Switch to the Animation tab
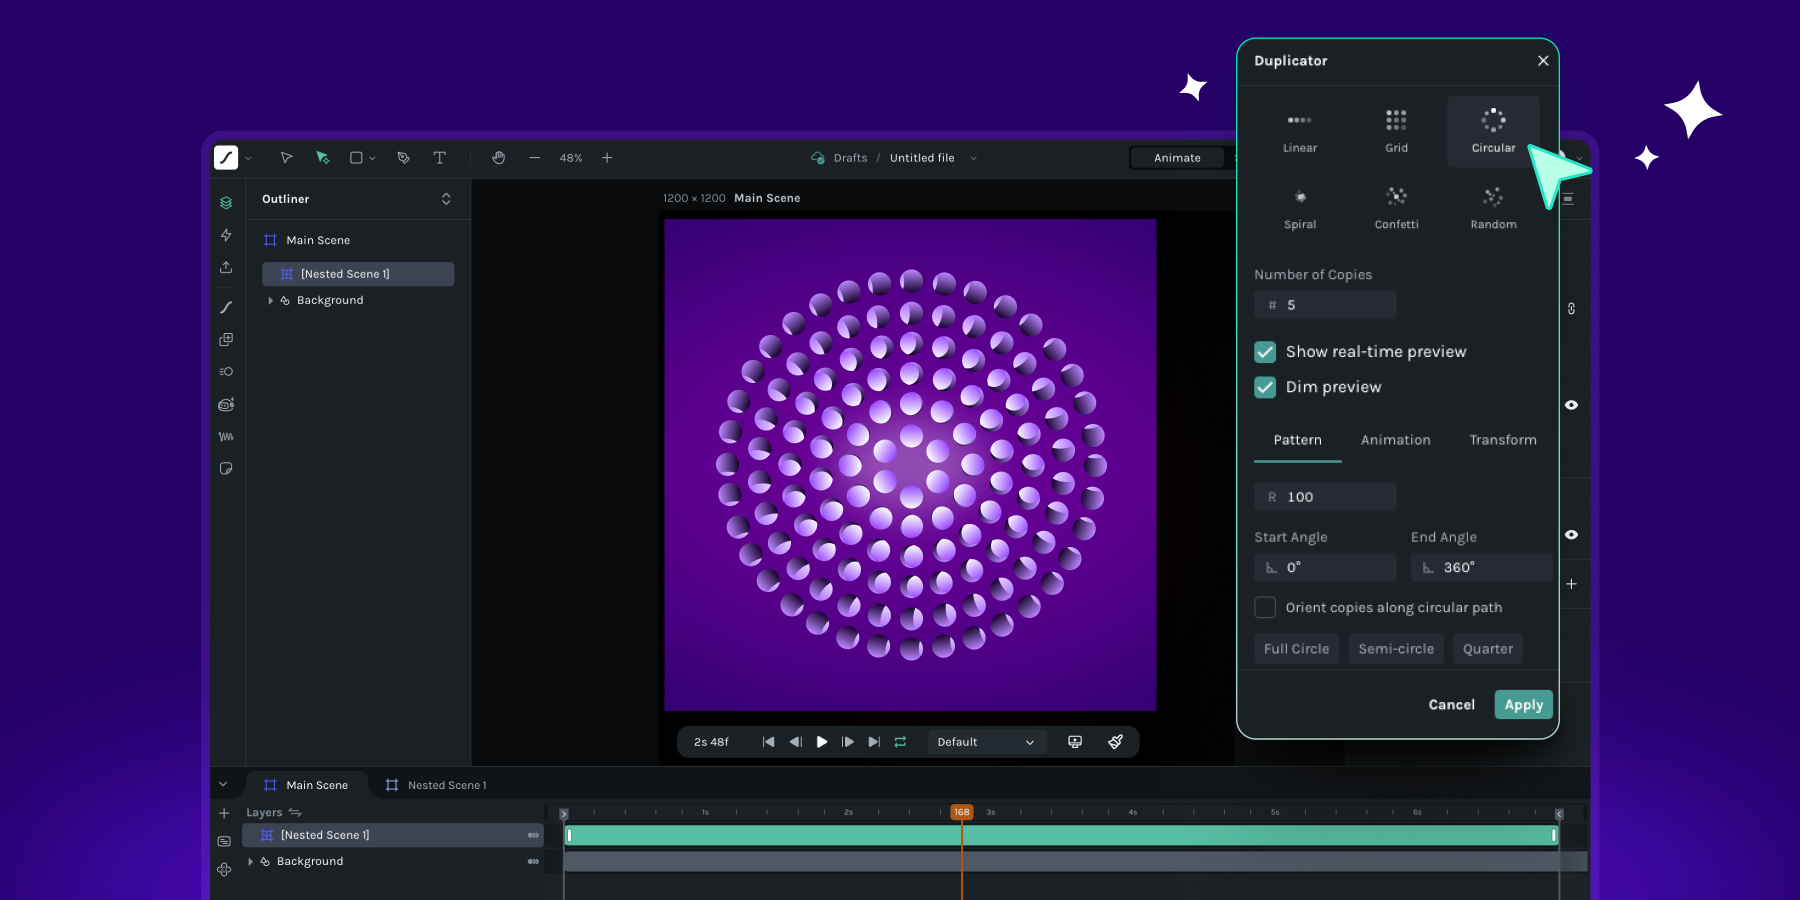This screenshot has width=1800, height=900. [x=1395, y=440]
